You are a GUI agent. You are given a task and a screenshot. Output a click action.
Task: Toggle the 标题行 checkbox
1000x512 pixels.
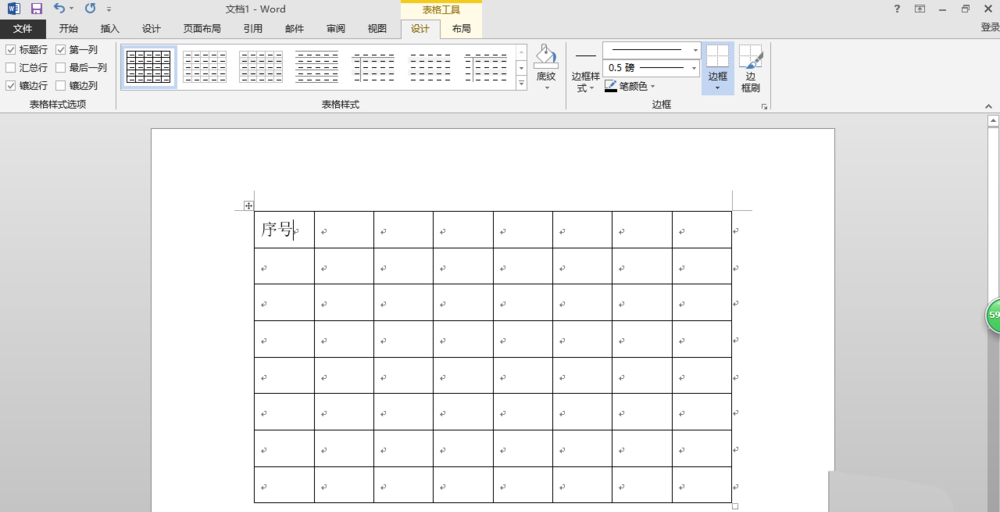point(11,50)
